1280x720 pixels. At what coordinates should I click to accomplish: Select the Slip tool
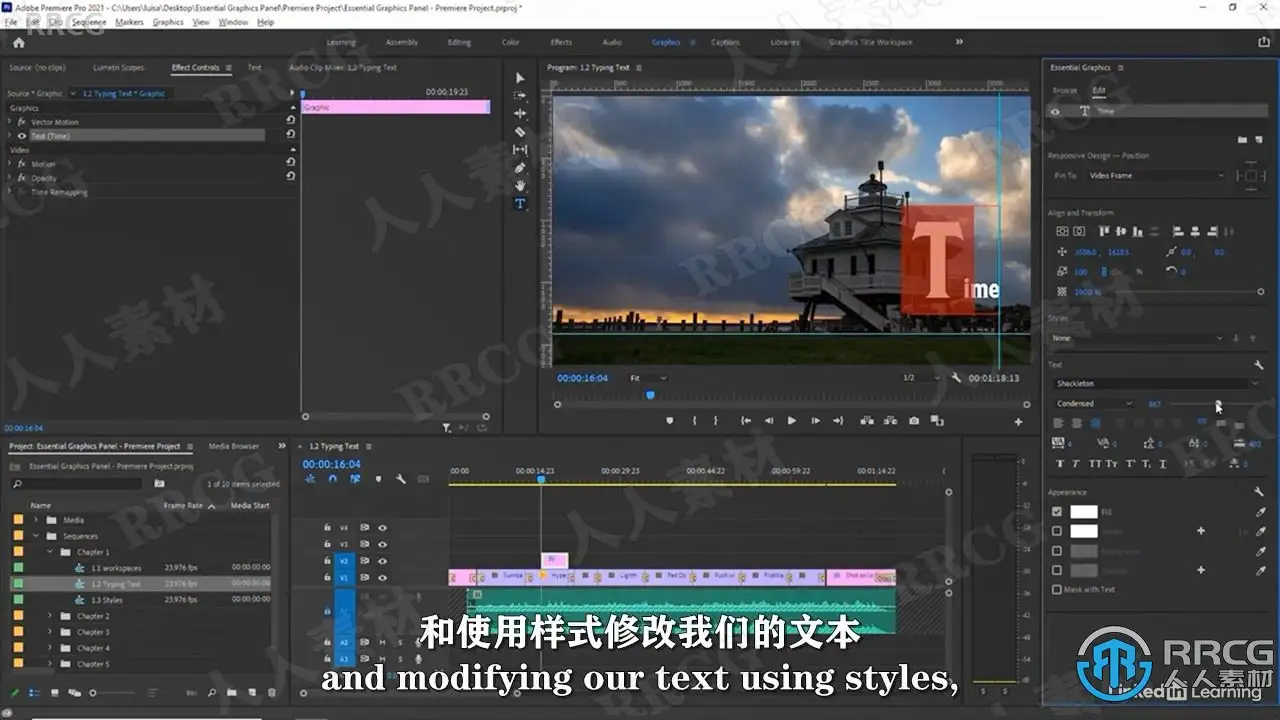[x=519, y=150]
